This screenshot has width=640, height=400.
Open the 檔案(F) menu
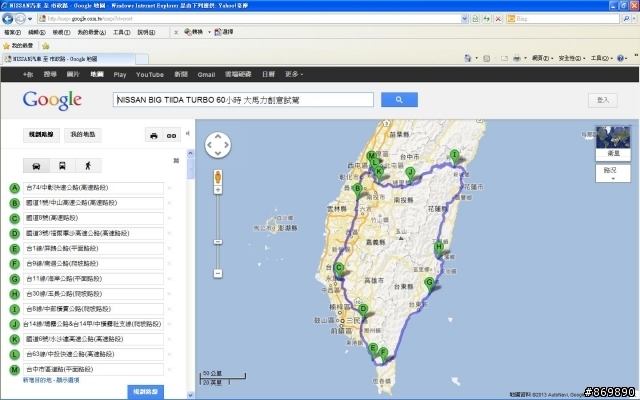[12, 32]
